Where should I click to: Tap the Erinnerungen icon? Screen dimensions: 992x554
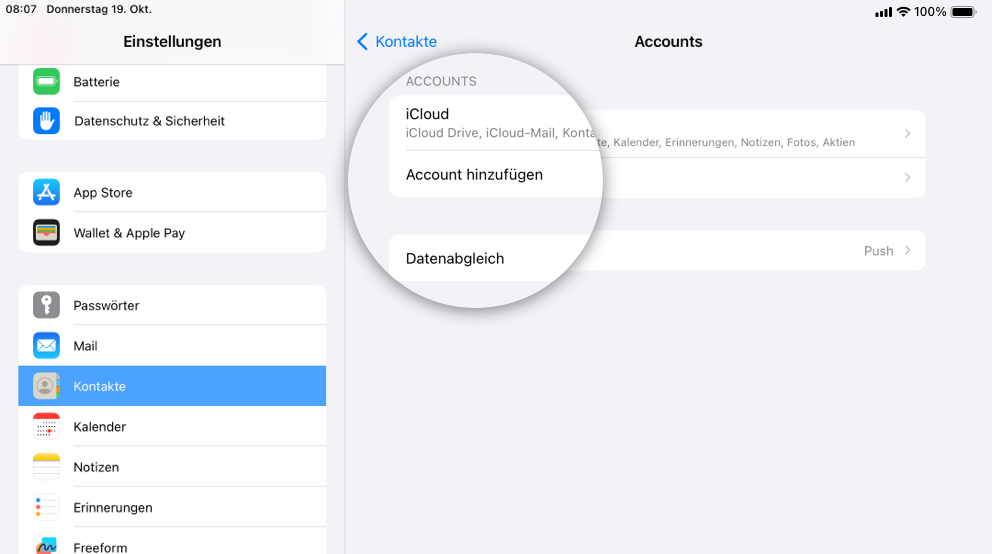point(46,507)
